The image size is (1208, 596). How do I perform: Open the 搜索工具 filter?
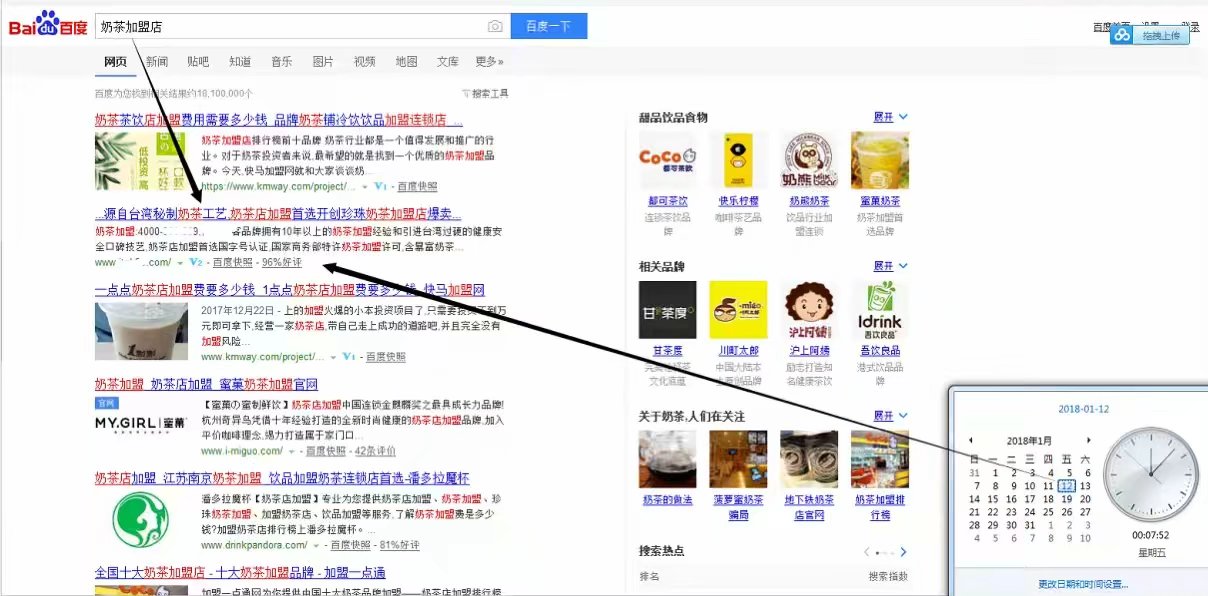click(x=486, y=94)
